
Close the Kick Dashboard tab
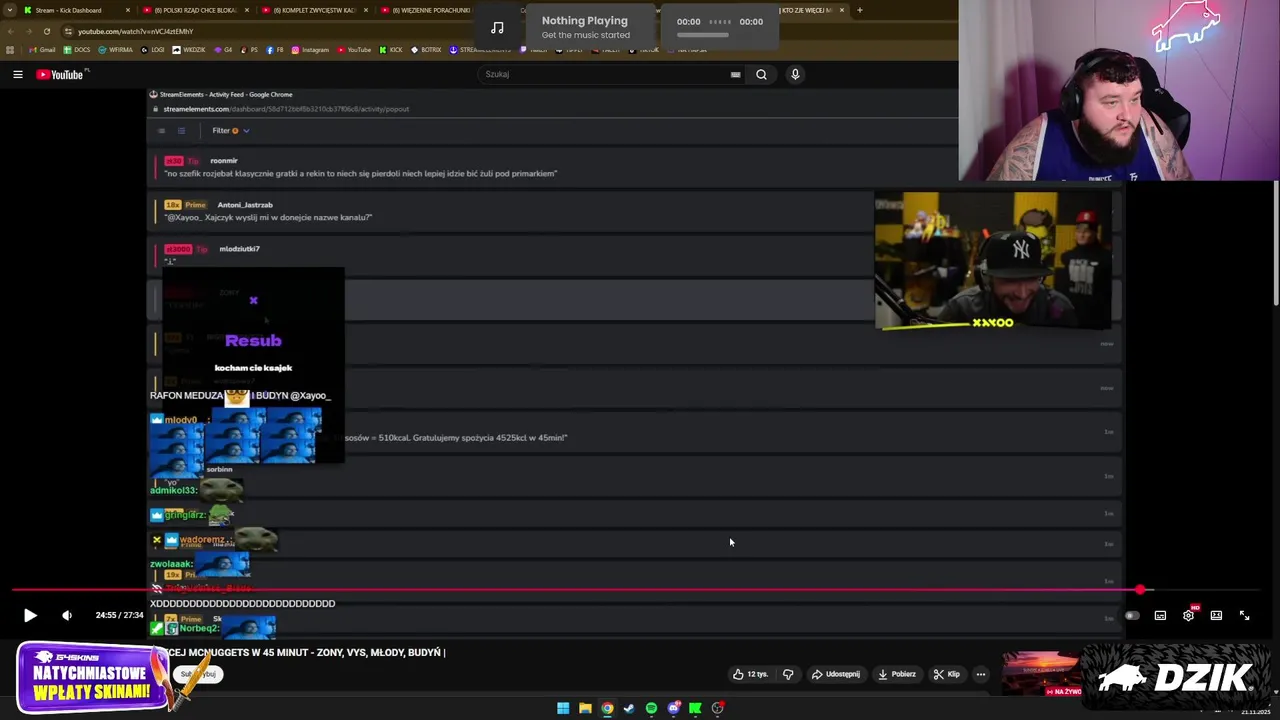click(x=127, y=10)
